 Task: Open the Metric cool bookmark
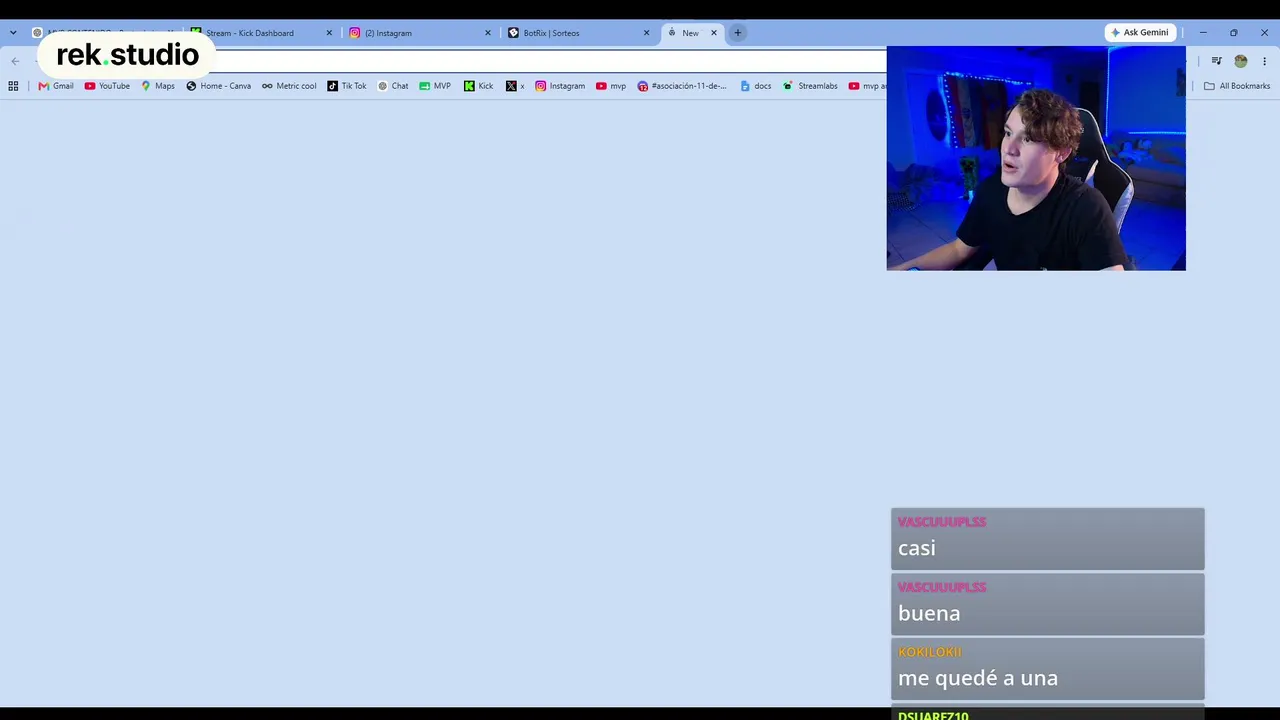click(x=289, y=86)
